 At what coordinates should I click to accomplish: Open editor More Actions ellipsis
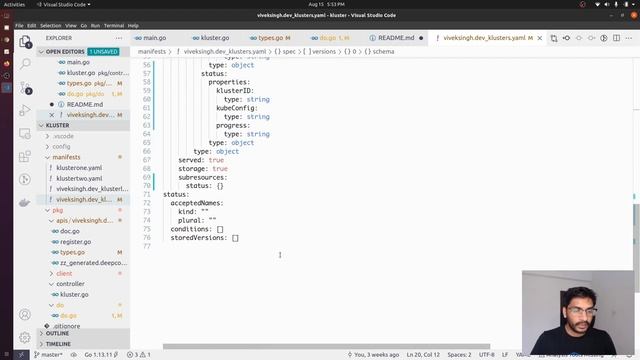point(629,38)
